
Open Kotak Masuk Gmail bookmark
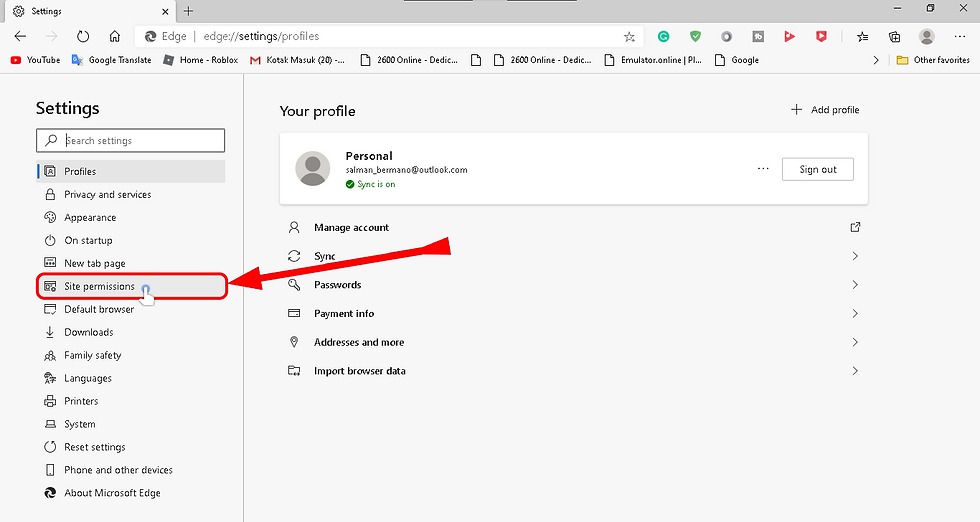(297, 60)
